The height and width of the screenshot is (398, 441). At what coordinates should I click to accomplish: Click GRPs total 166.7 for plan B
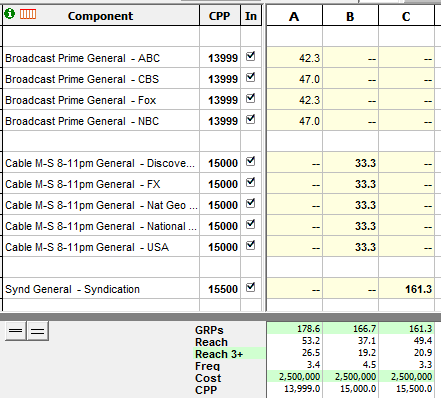click(x=364, y=329)
